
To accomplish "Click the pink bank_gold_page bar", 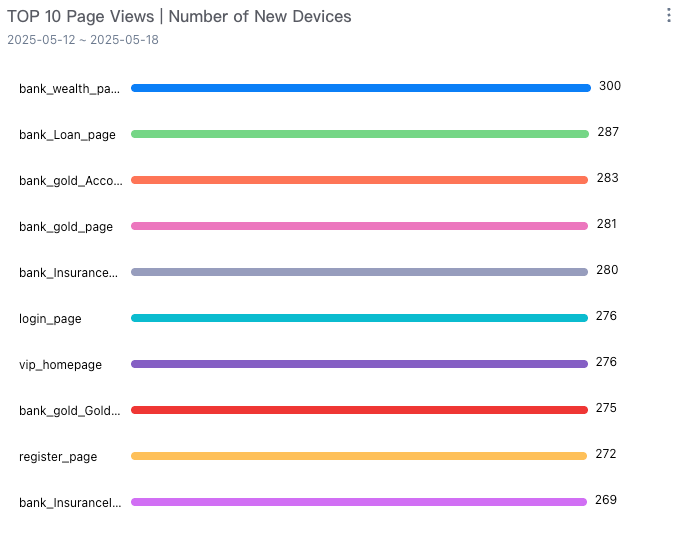I will point(359,226).
